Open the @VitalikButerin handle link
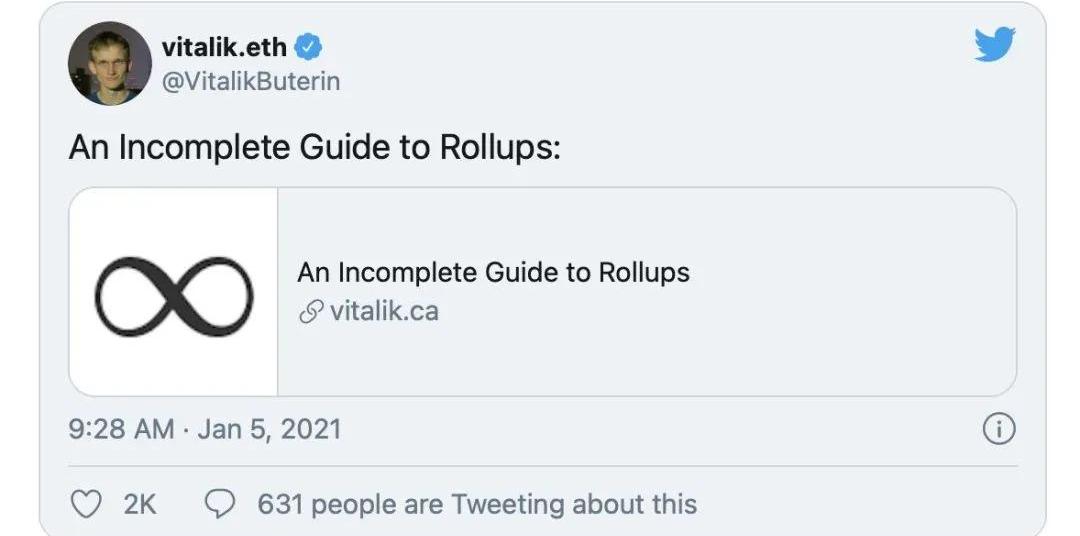This screenshot has width=1080, height=536. (x=250, y=82)
